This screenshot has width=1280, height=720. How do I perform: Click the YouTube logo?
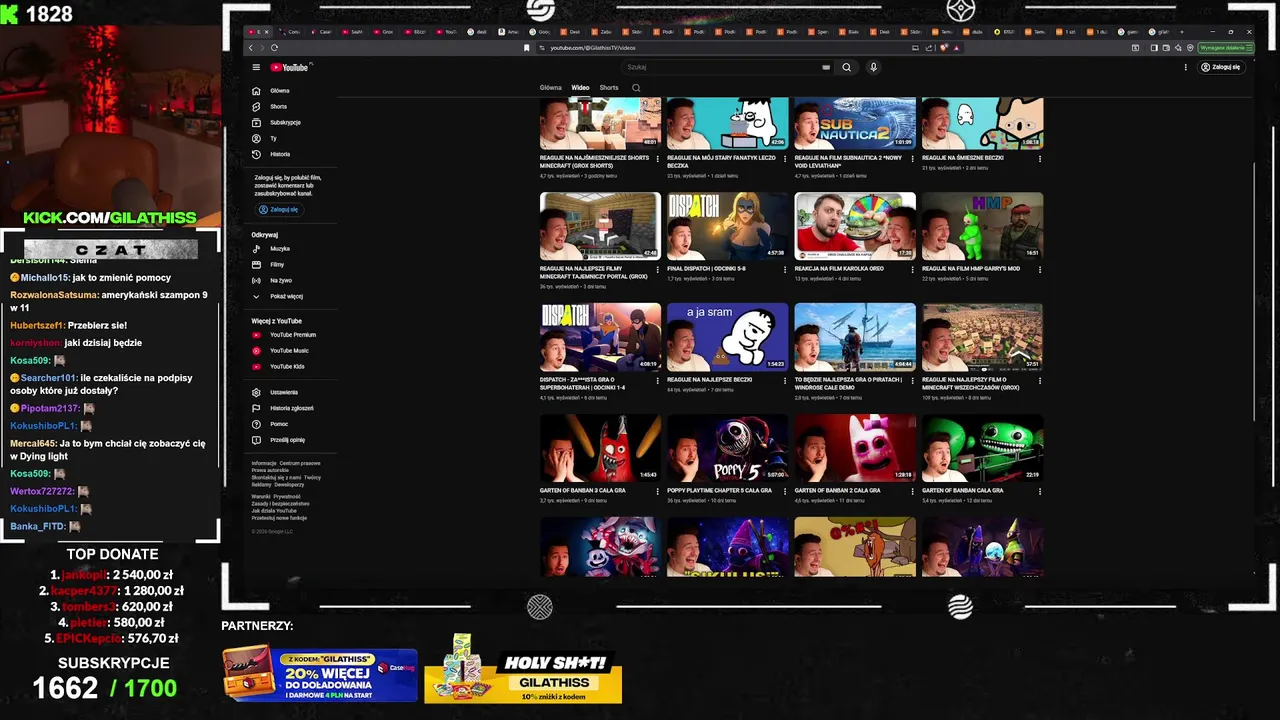(x=289, y=68)
